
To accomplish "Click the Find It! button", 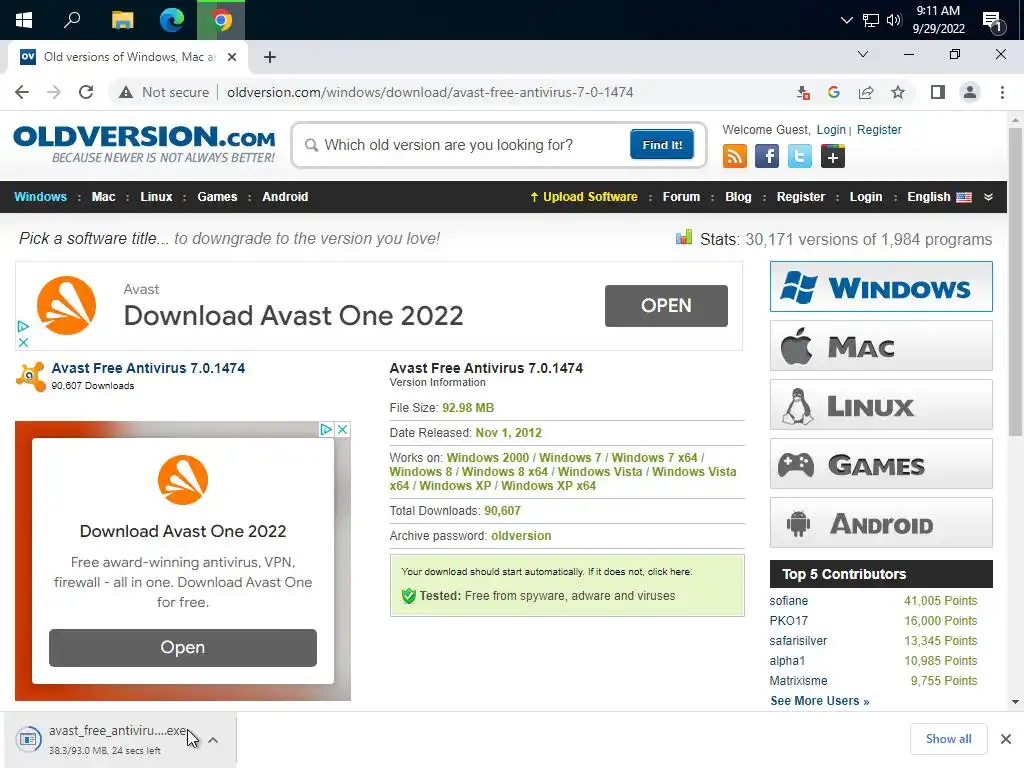I will 662,144.
